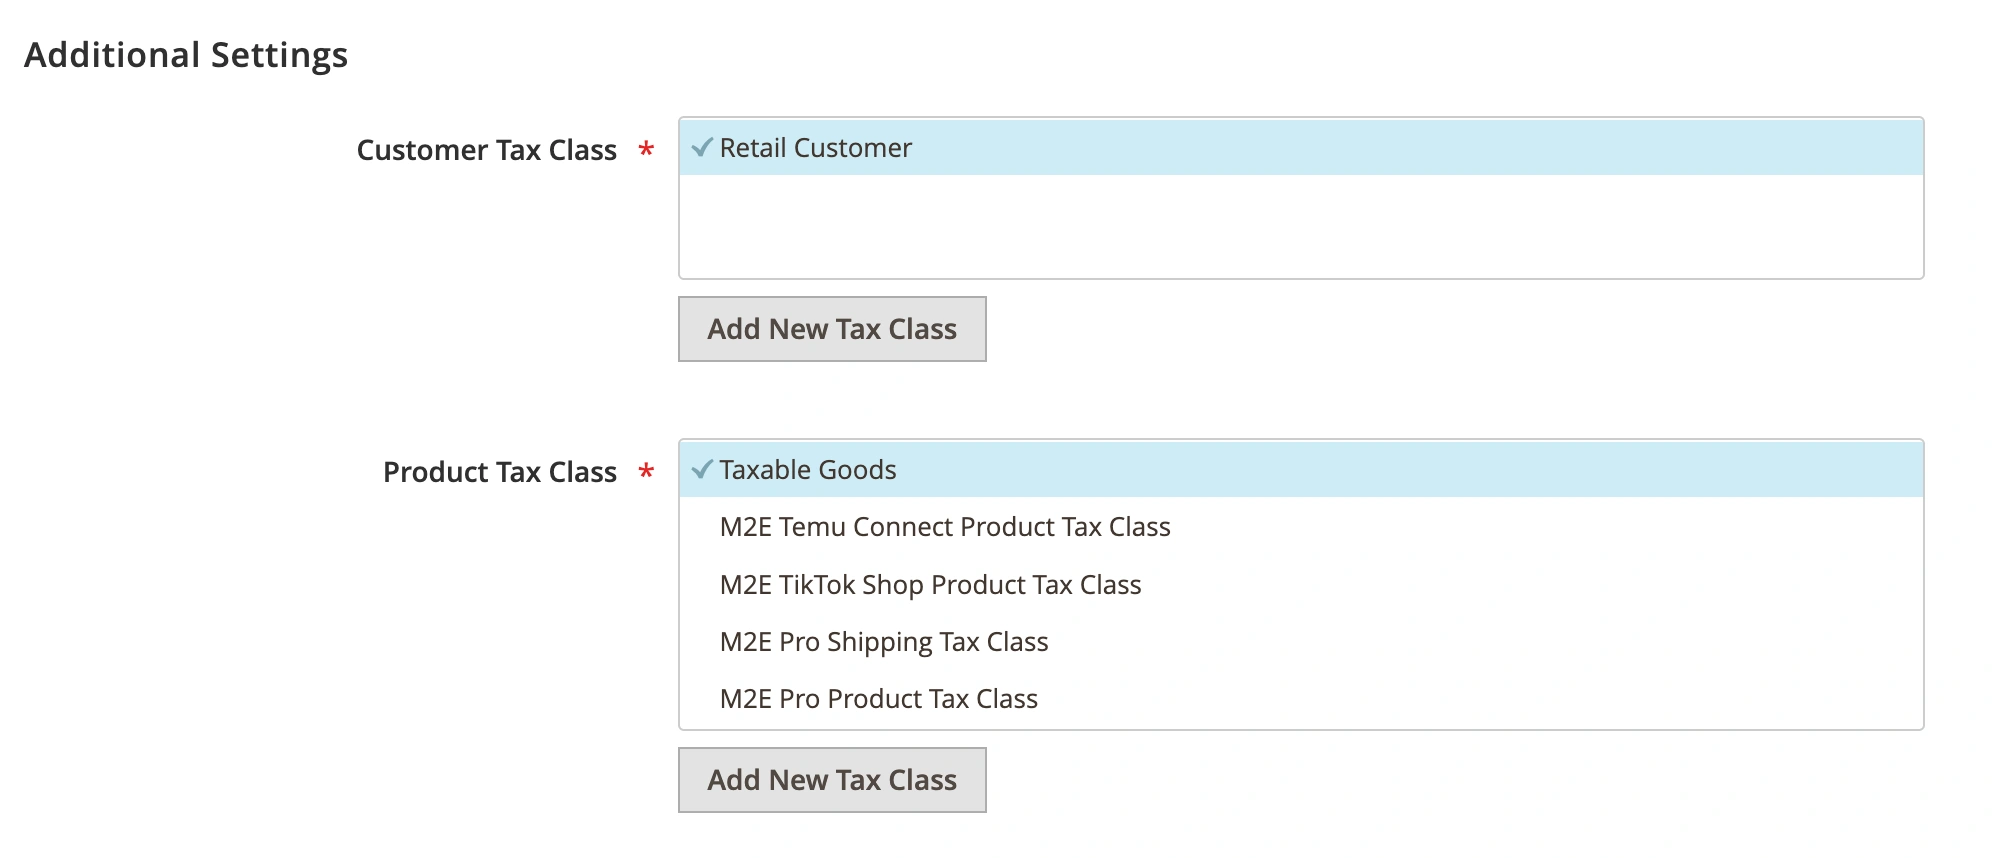
Task: Choose M2E Temu Connect Product Tax Class
Action: click(944, 527)
